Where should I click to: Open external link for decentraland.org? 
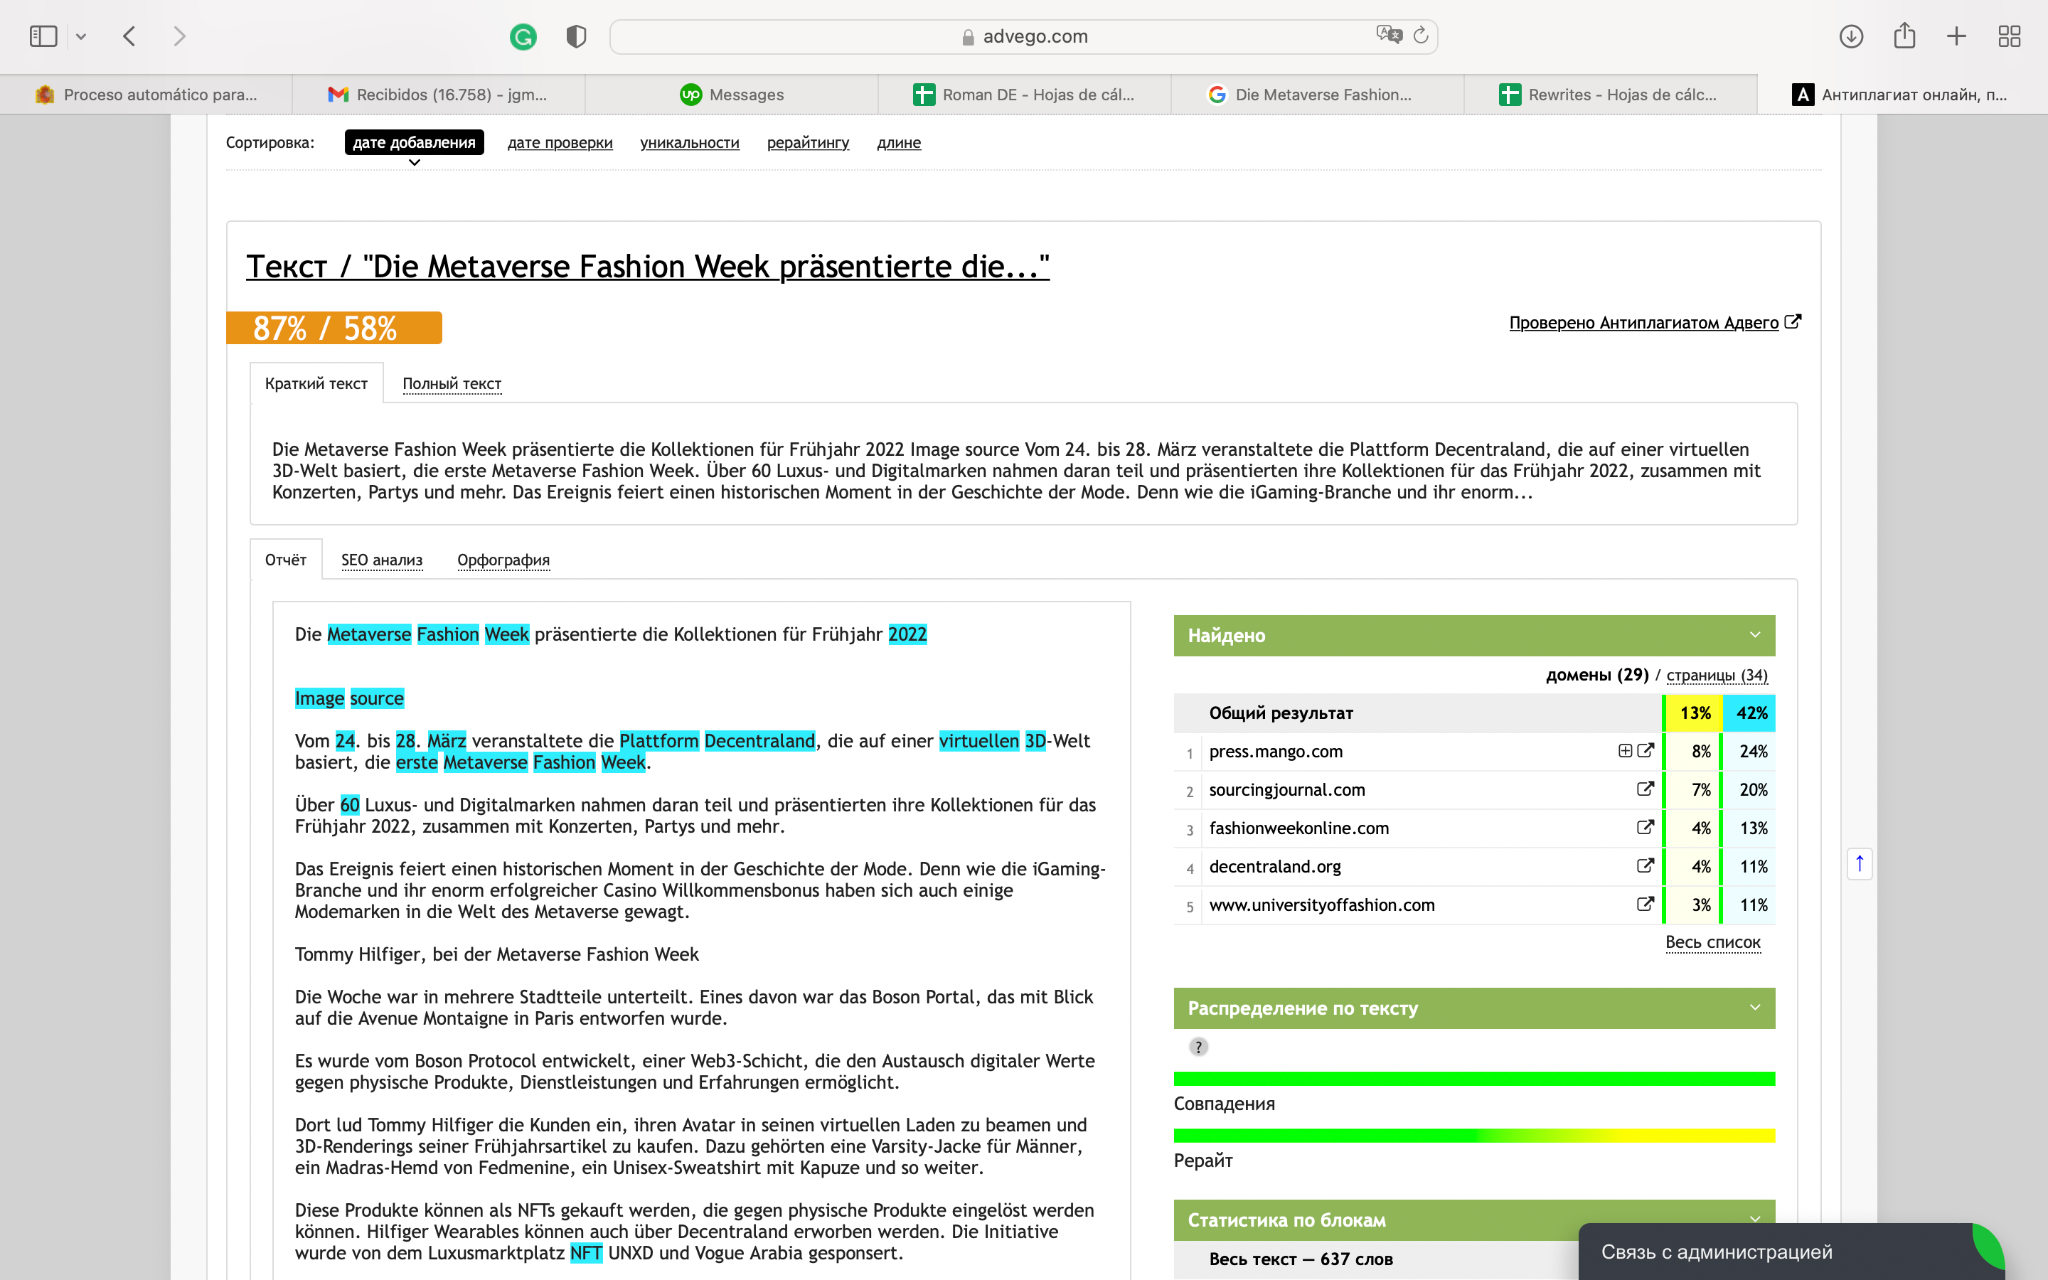pos(1645,866)
